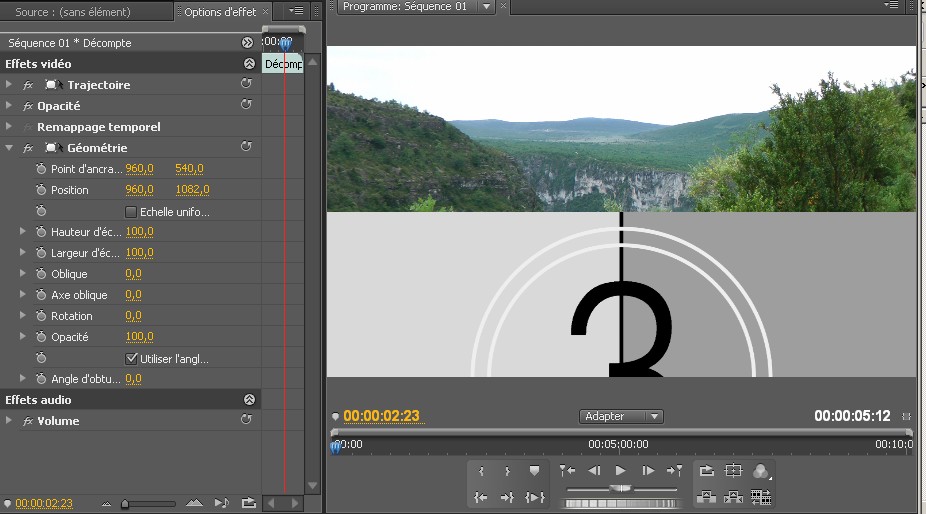Open the Trim monitor
The height and width of the screenshot is (514, 926).
point(761,497)
